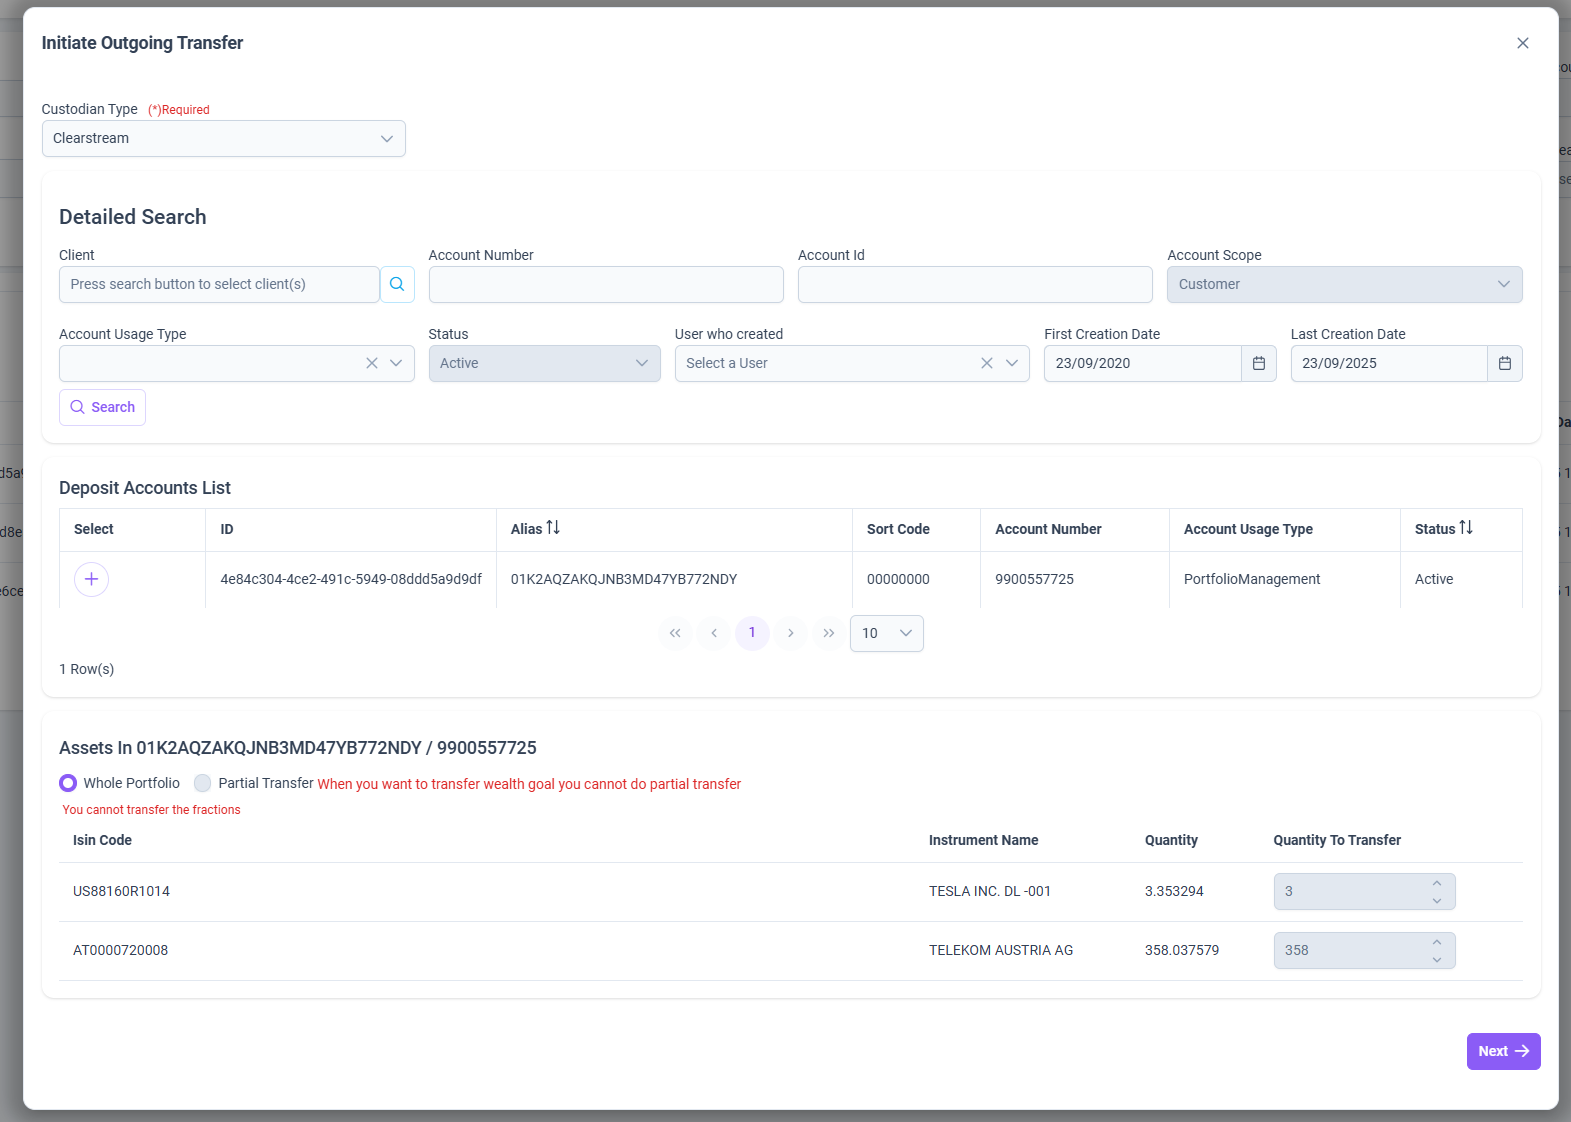Viewport: 1571px width, 1122px height.
Task: Select the Partial Transfer radio option
Action: pyautogui.click(x=203, y=783)
